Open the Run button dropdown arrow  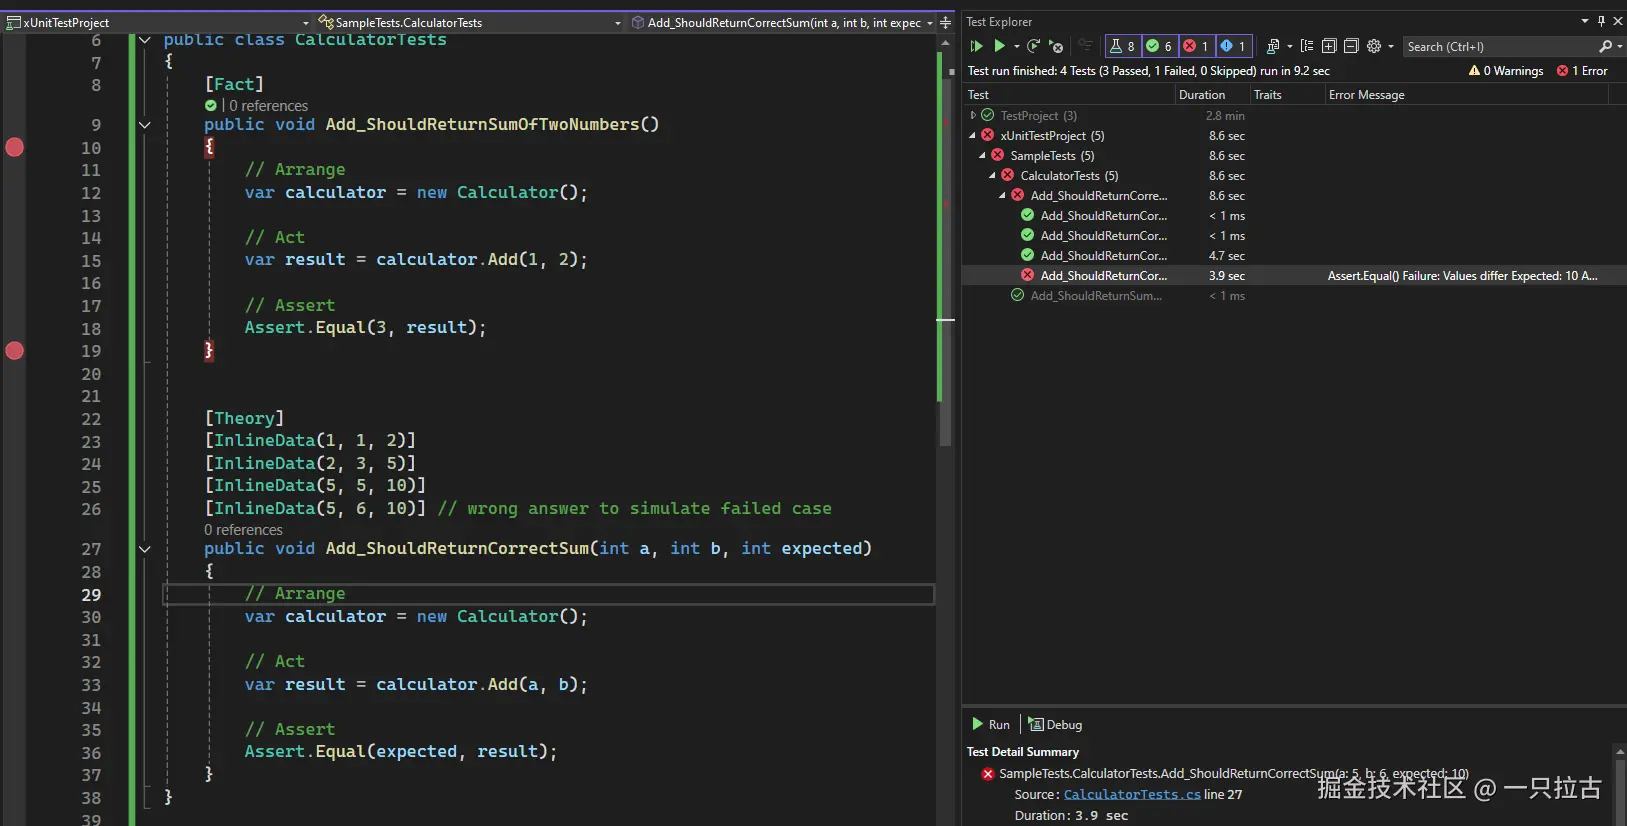pos(1017,46)
